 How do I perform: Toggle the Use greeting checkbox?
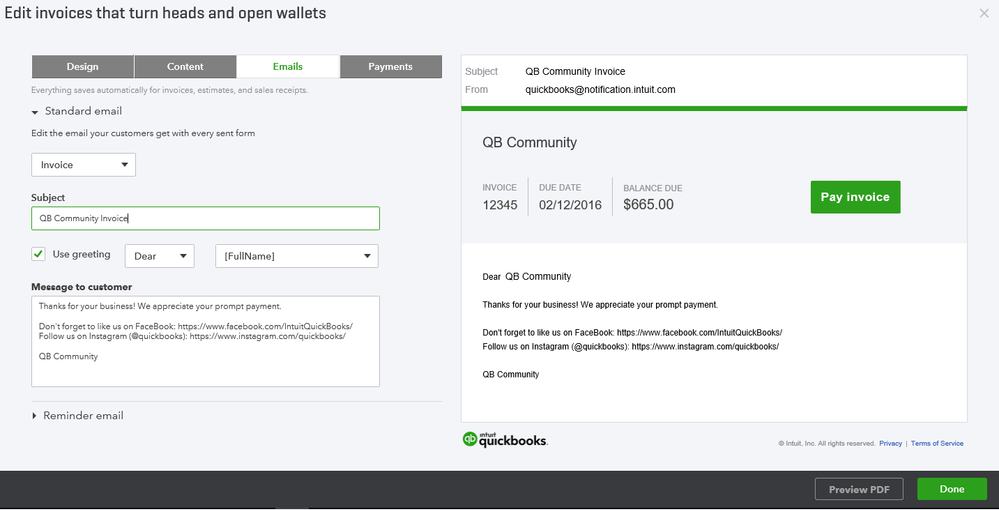point(39,255)
